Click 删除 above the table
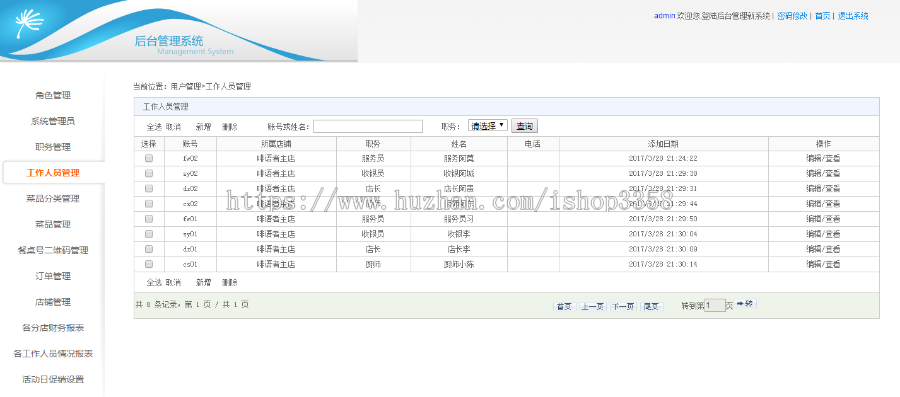 point(230,126)
